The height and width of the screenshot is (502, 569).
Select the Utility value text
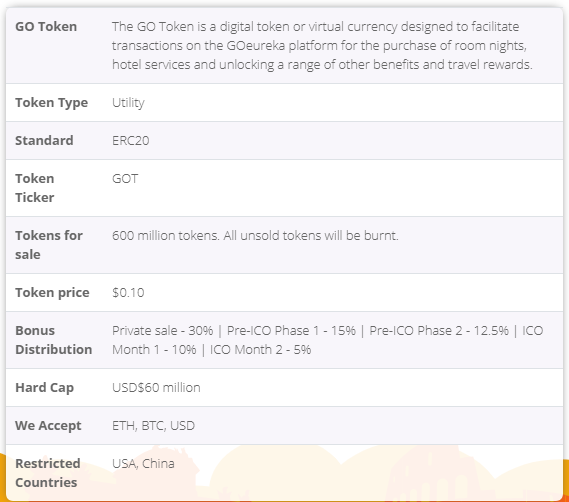(128, 102)
